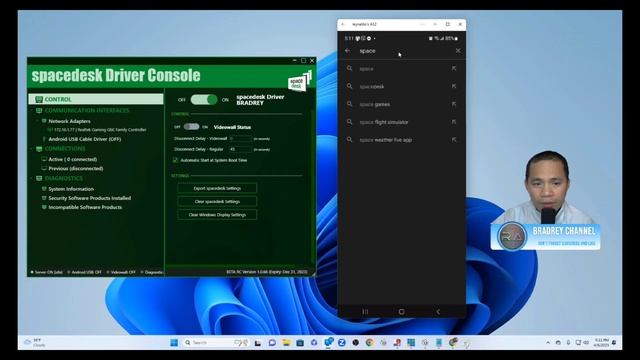640x360 pixels.
Task: Open the Windows Start menu
Action: [x=174, y=342]
